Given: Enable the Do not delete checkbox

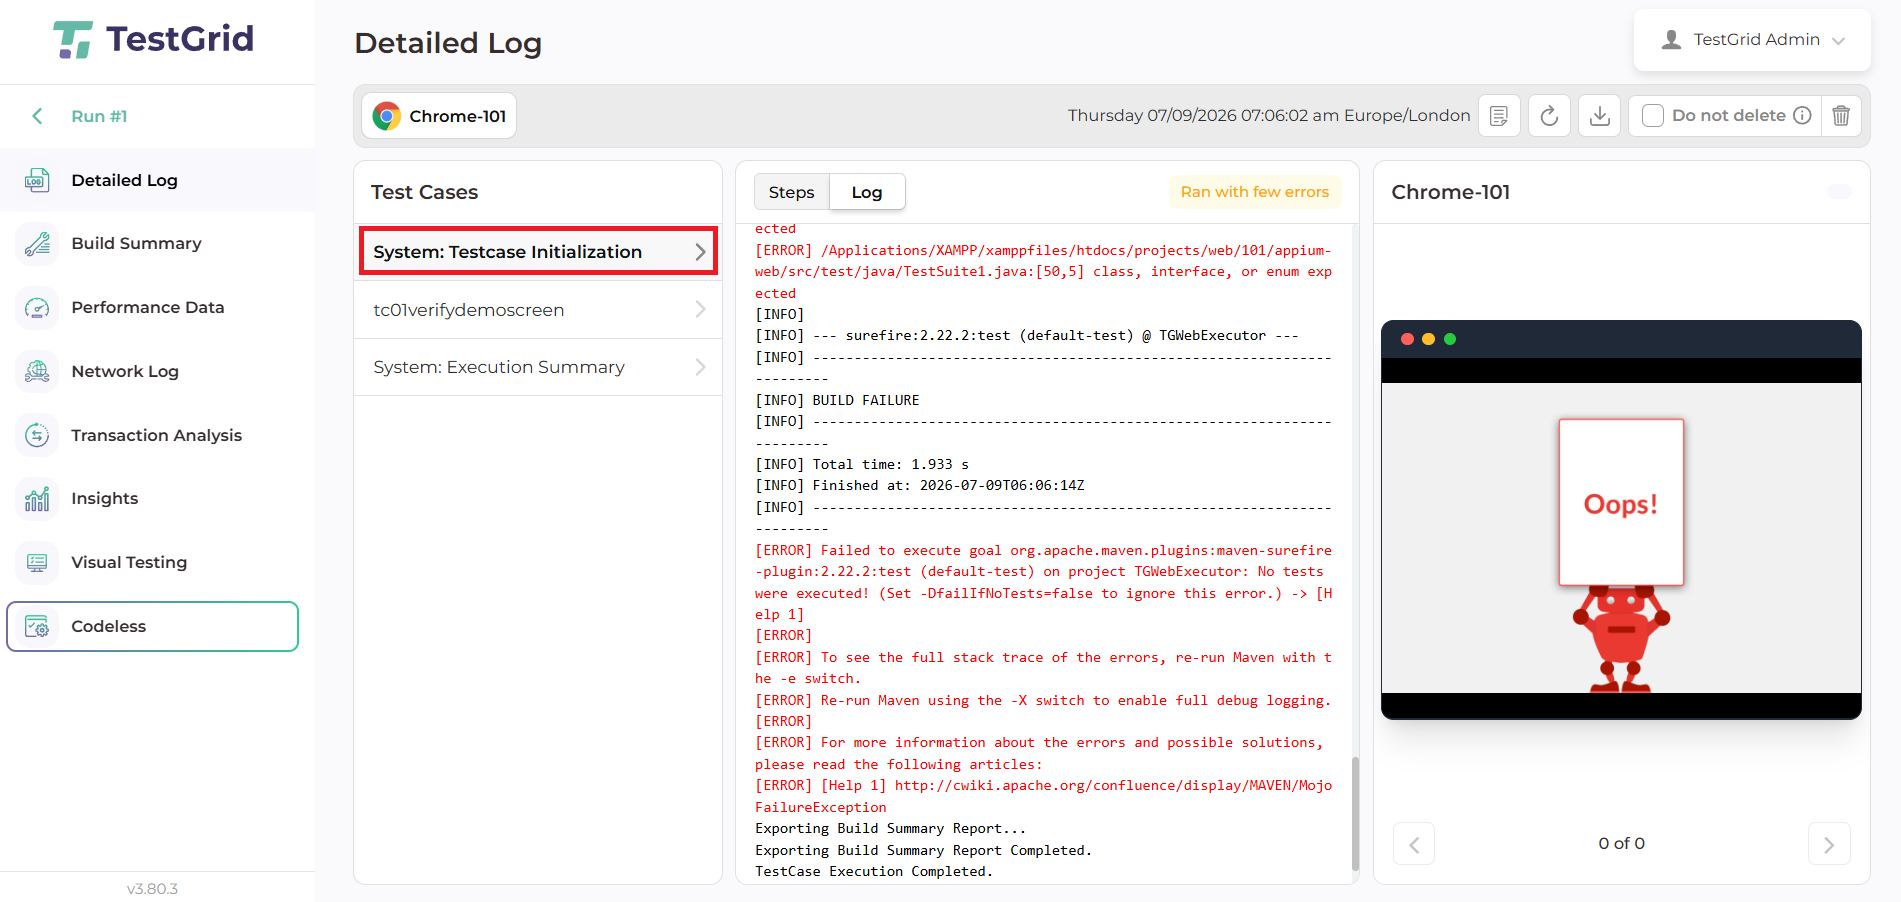Looking at the screenshot, I should tap(1653, 115).
